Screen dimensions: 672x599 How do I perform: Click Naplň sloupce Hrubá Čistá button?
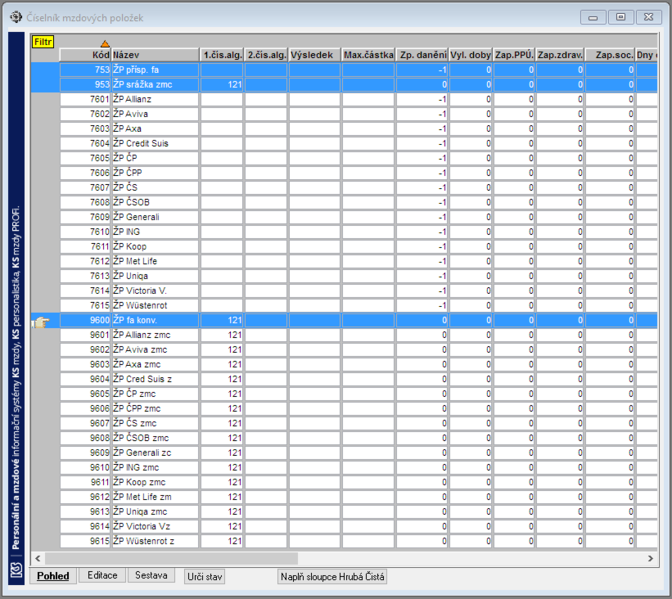pos(332,577)
